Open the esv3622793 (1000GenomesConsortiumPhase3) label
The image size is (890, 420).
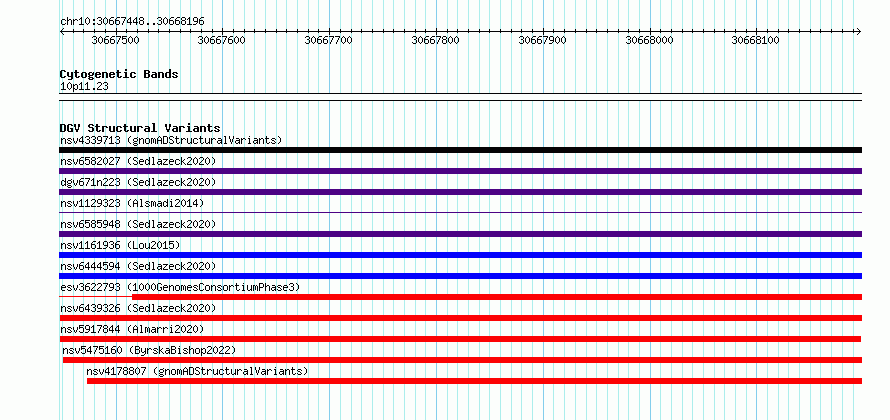[x=180, y=287]
